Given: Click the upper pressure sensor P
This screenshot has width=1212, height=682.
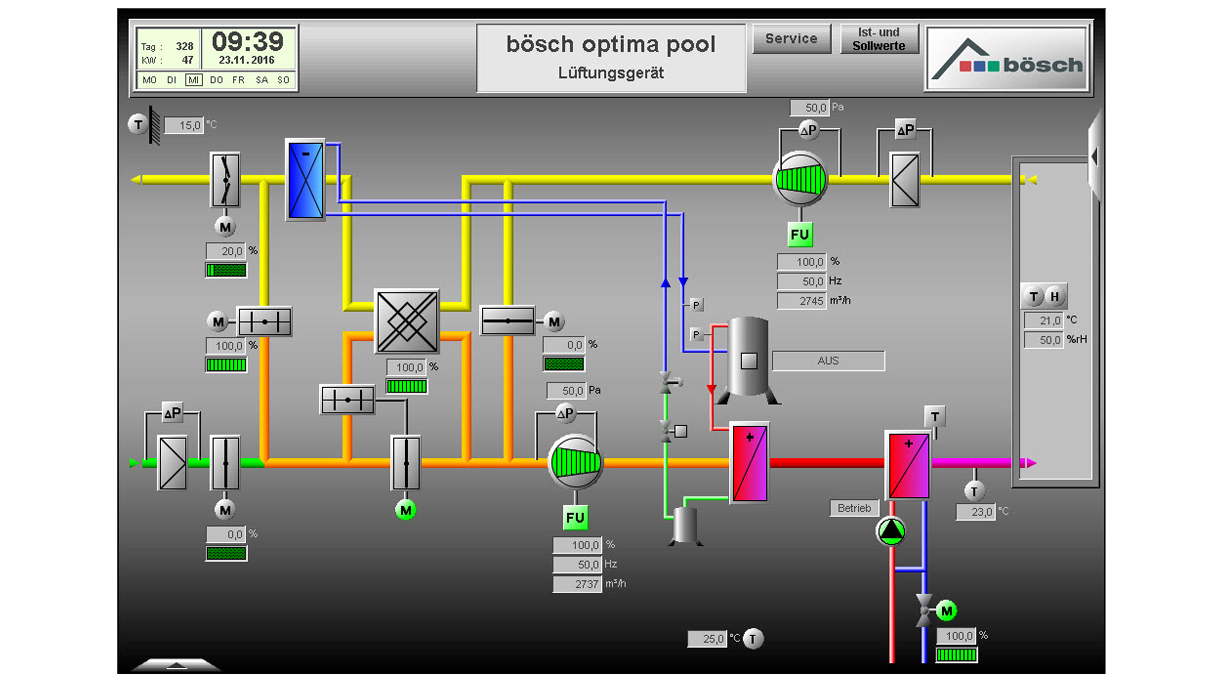Looking at the screenshot, I should [x=697, y=304].
